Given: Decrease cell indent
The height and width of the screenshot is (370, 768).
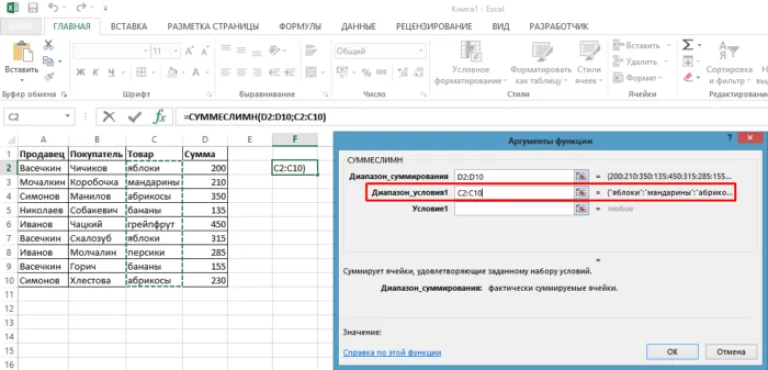Looking at the screenshot, I should pyautogui.click(x=274, y=72).
